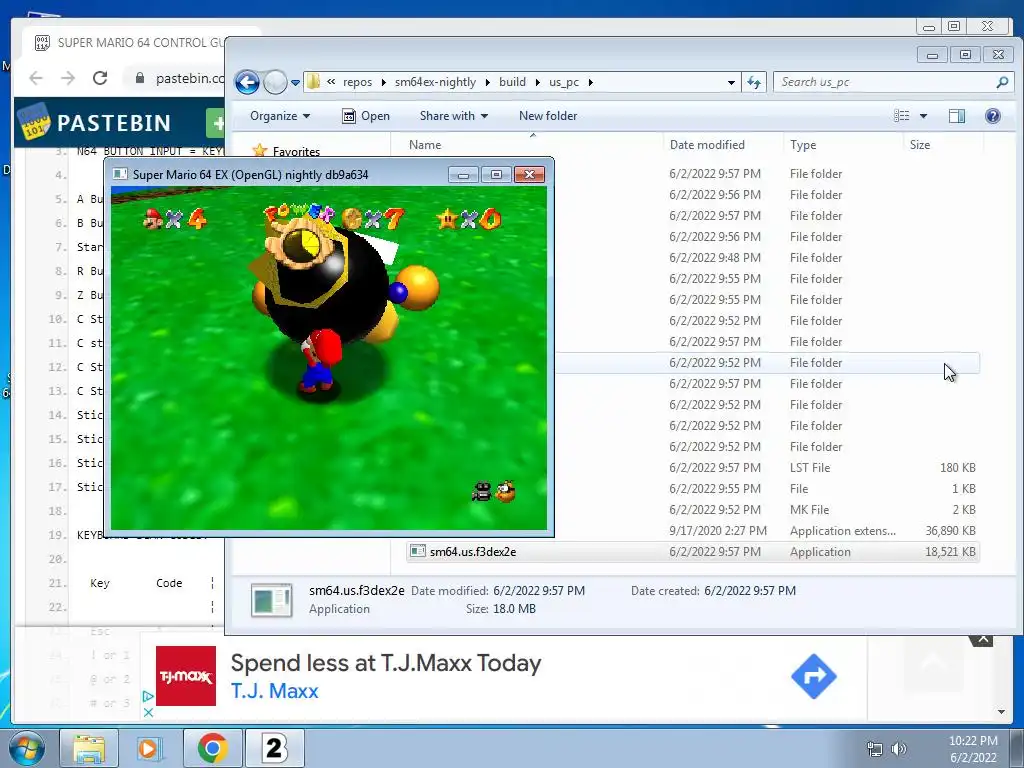Click the Search us_pc field
Image resolution: width=1024 pixels, height=768 pixels.
pyautogui.click(x=892, y=82)
